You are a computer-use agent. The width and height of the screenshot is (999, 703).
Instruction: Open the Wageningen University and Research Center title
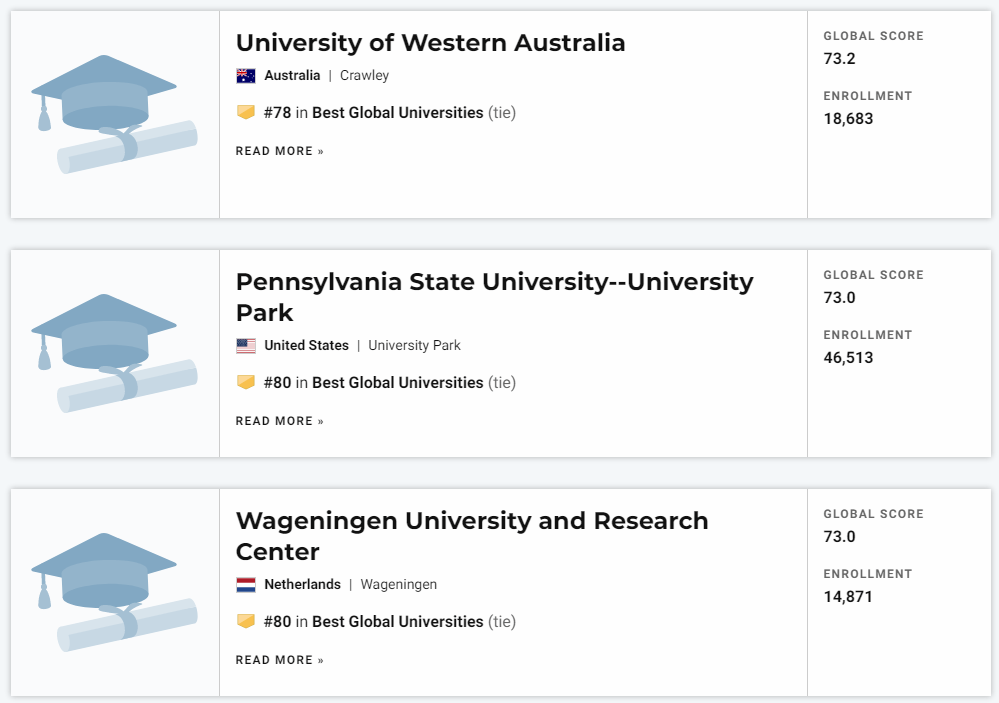472,536
